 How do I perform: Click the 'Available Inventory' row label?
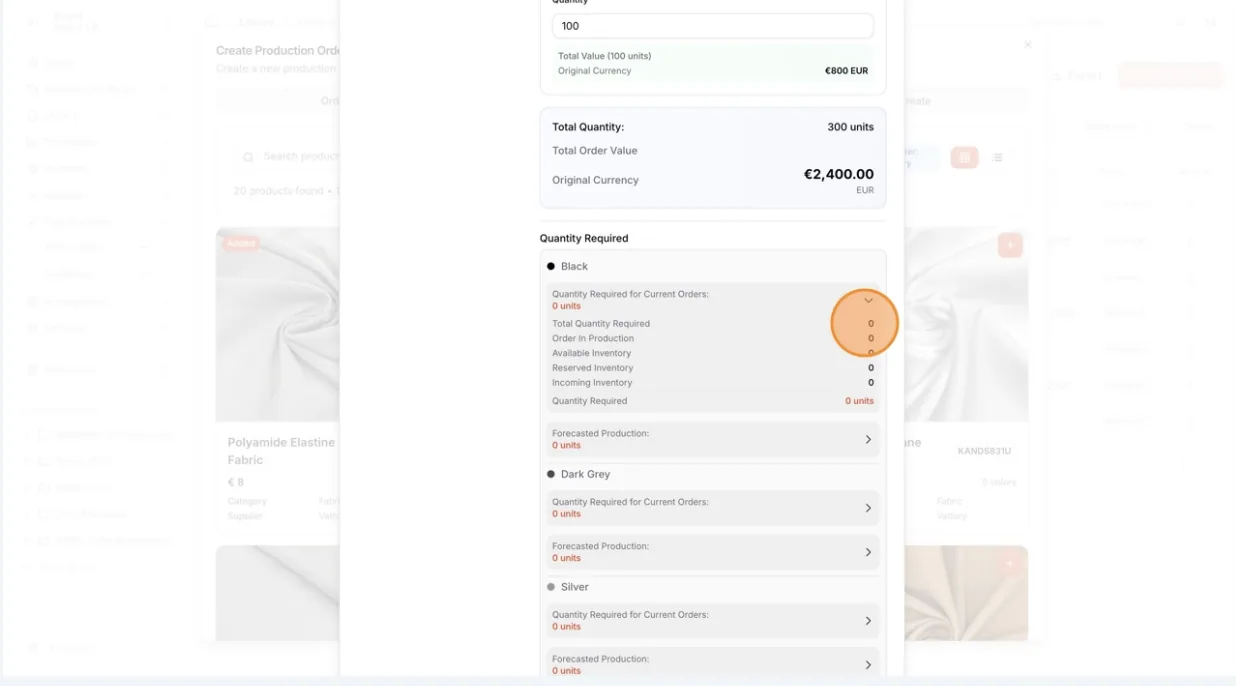coord(592,353)
